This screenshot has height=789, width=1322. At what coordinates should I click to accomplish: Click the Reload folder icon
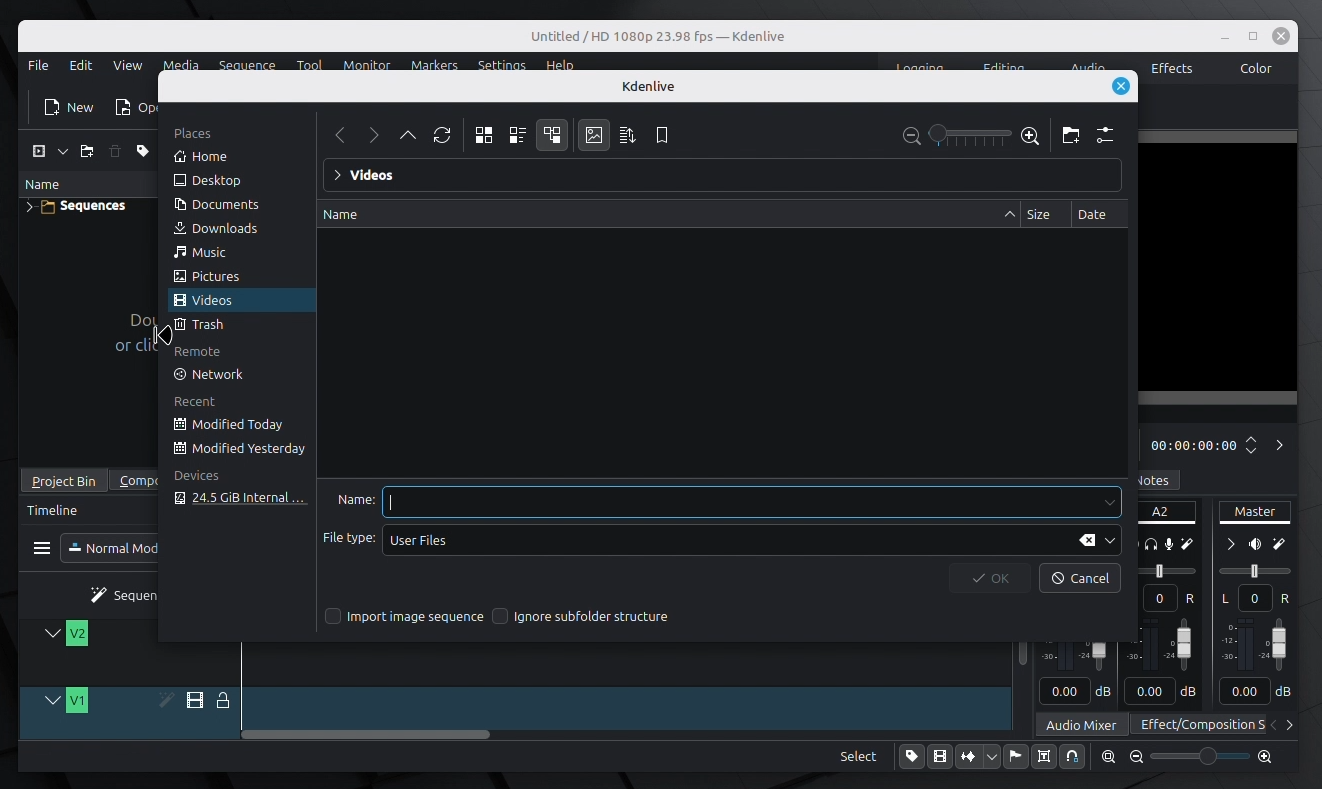pyautogui.click(x=442, y=135)
